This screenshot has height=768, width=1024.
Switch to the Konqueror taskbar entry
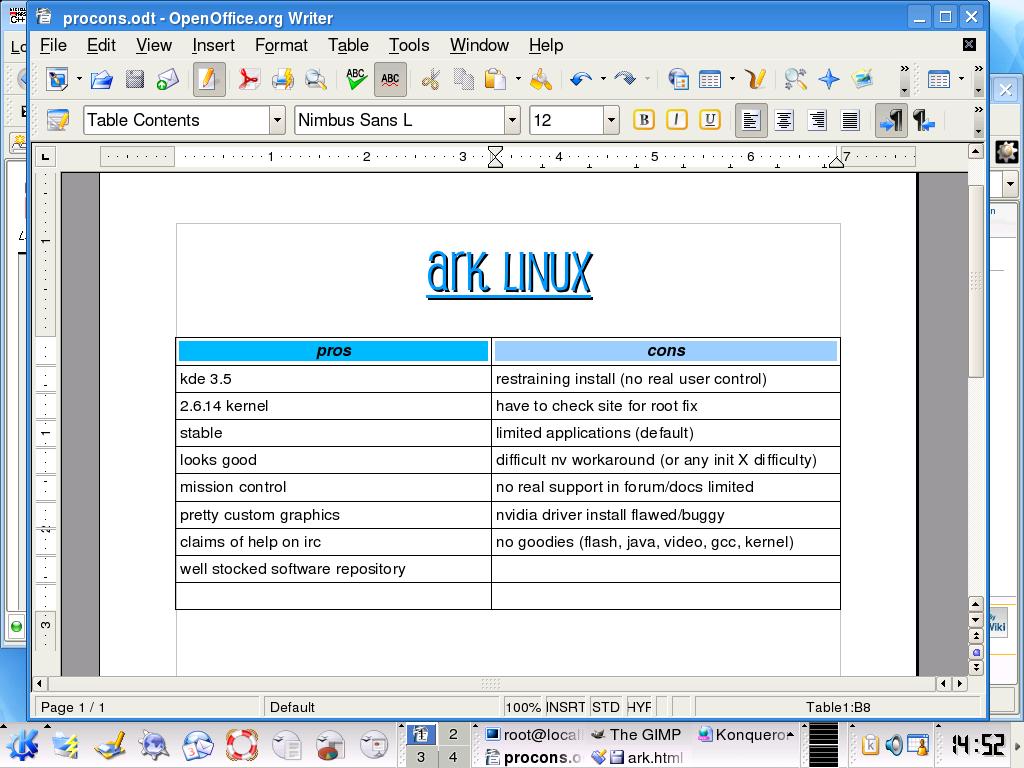pyautogui.click(x=743, y=735)
